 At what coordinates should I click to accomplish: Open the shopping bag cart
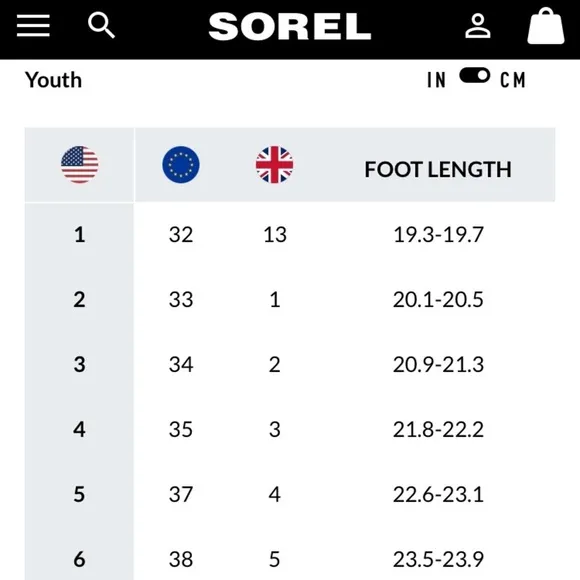click(x=546, y=26)
